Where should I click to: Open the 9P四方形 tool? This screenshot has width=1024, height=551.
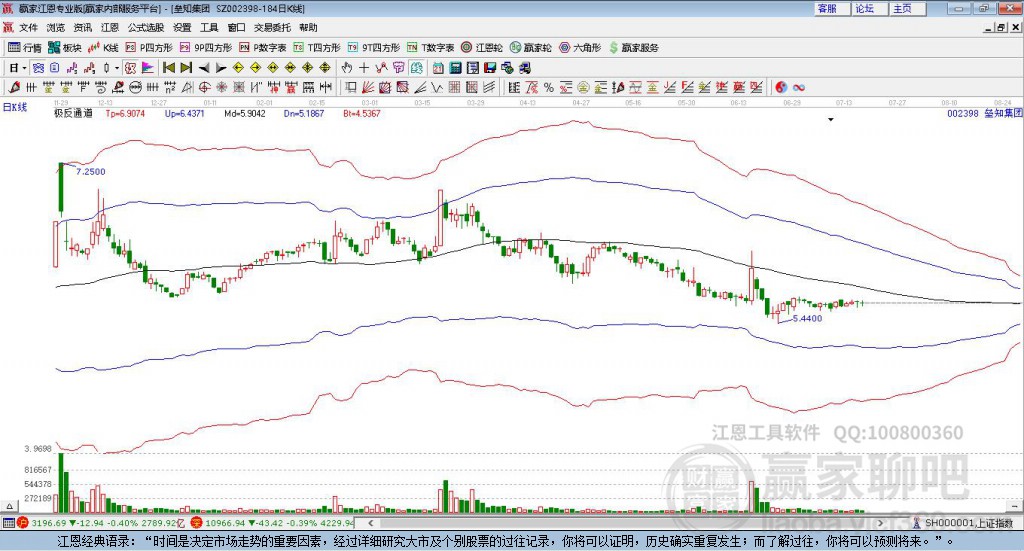pyautogui.click(x=206, y=48)
